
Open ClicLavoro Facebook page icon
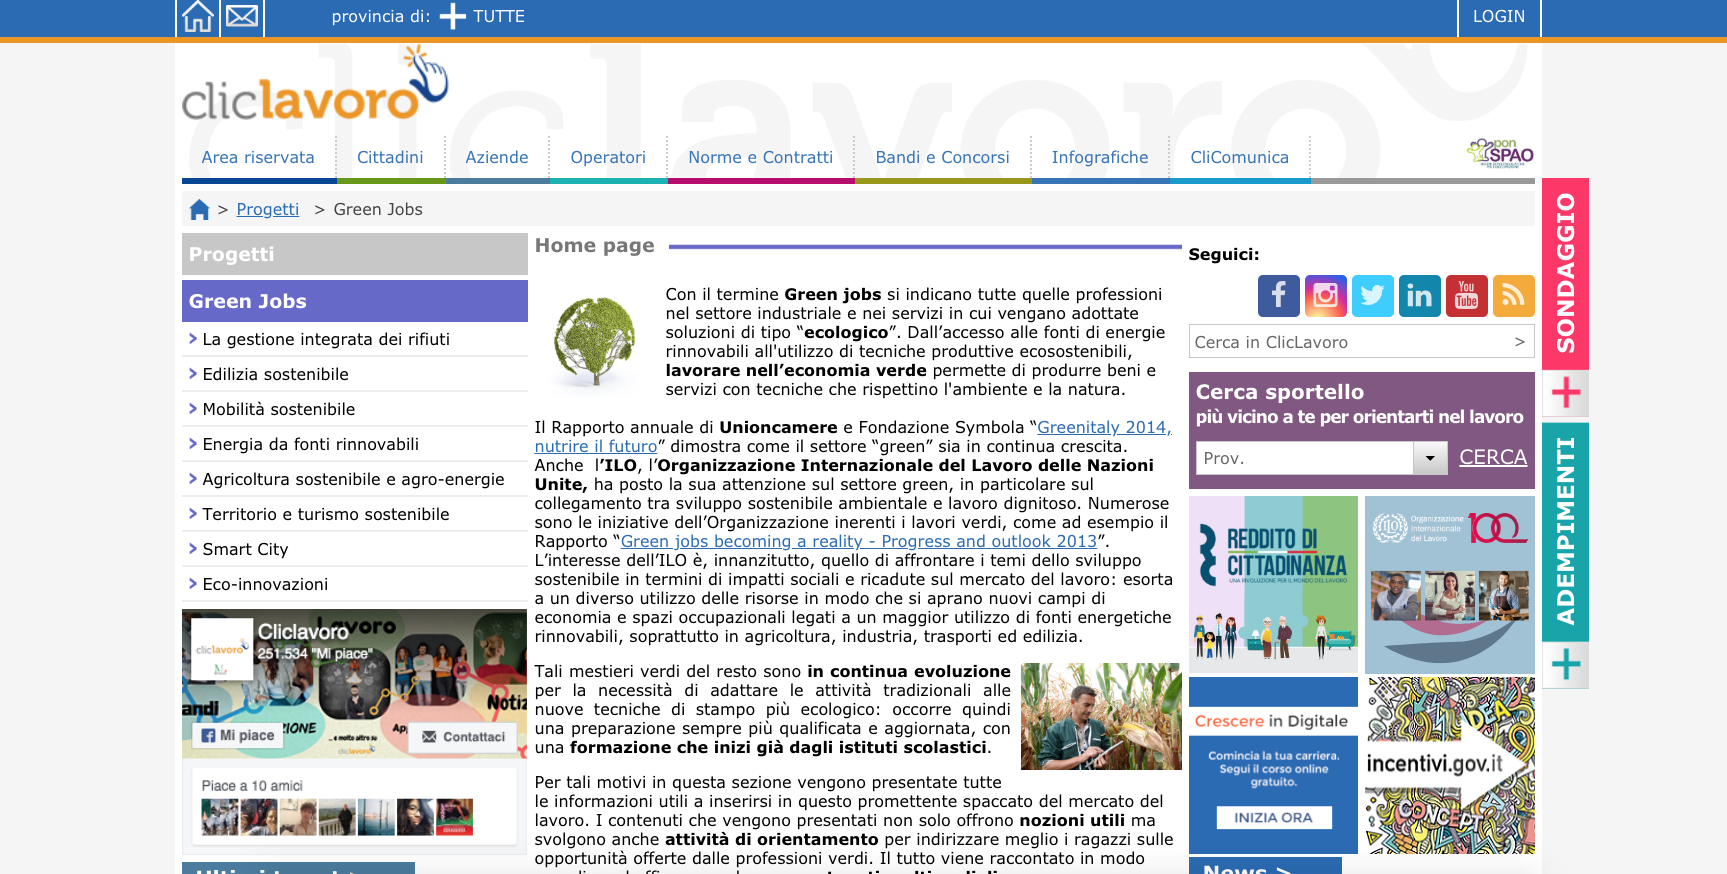1278,296
